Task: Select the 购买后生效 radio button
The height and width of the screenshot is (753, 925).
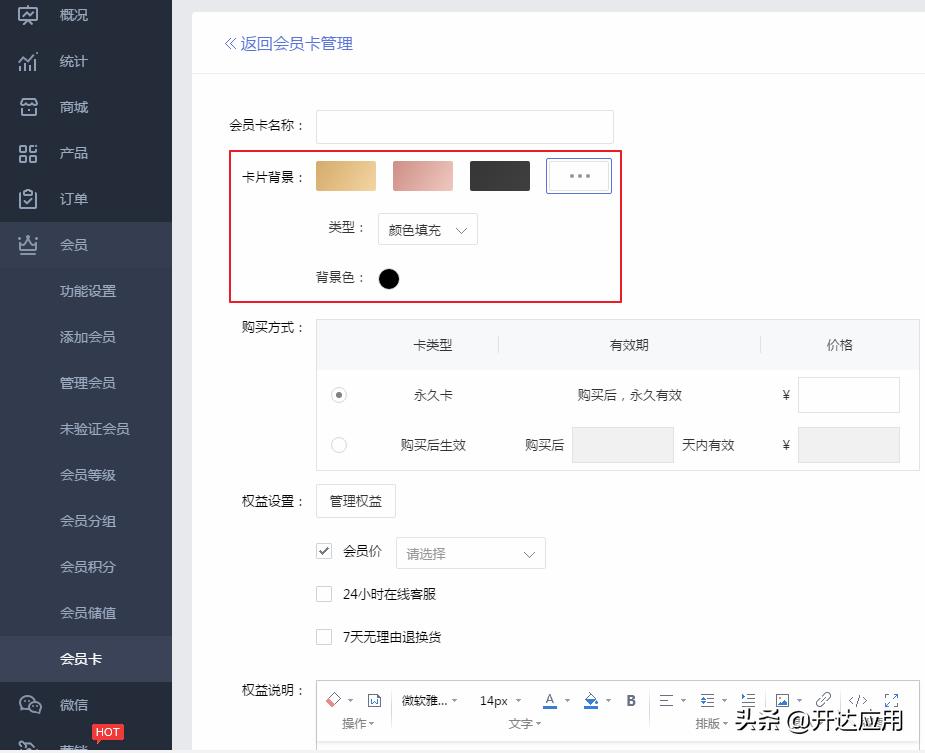Action: tap(339, 445)
